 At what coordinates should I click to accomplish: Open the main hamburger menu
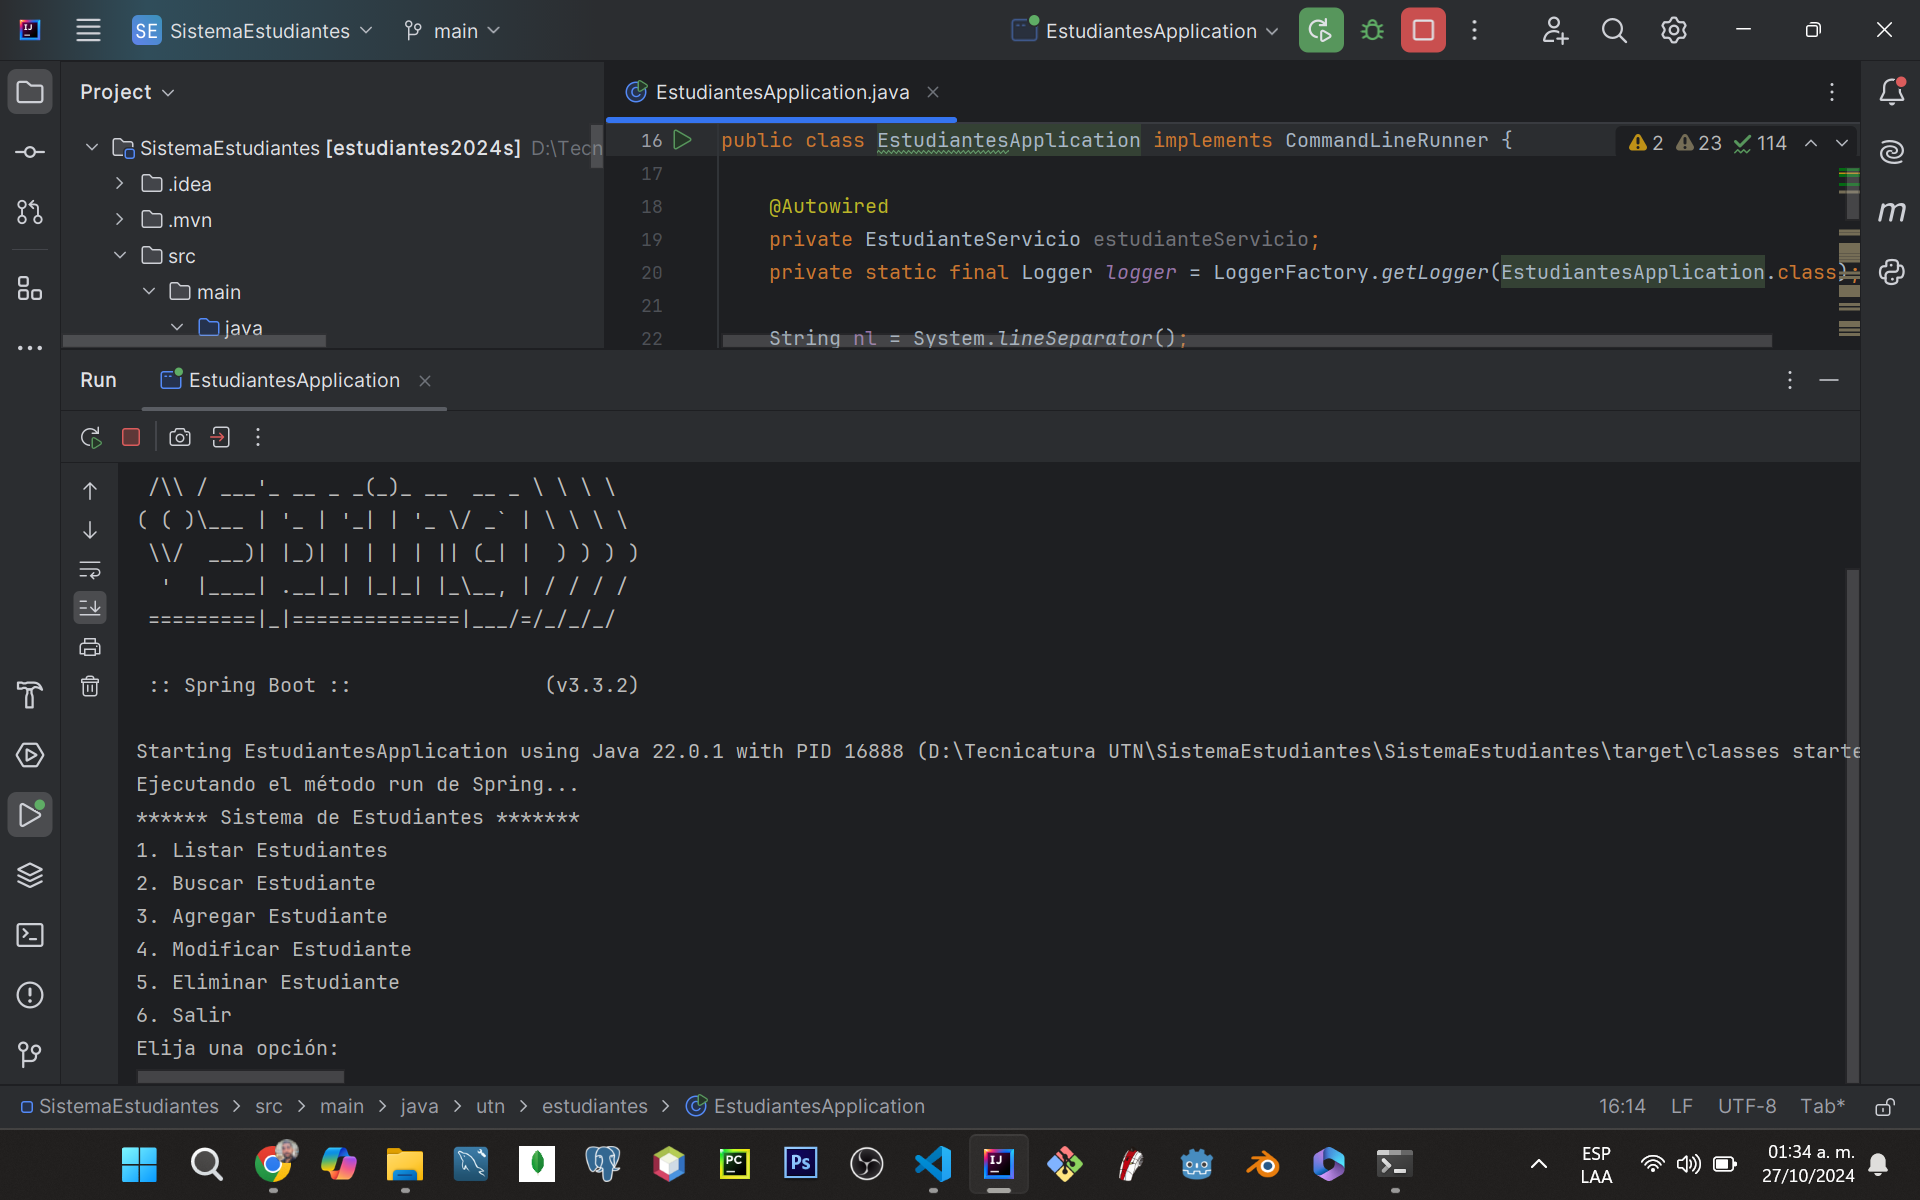point(88,30)
